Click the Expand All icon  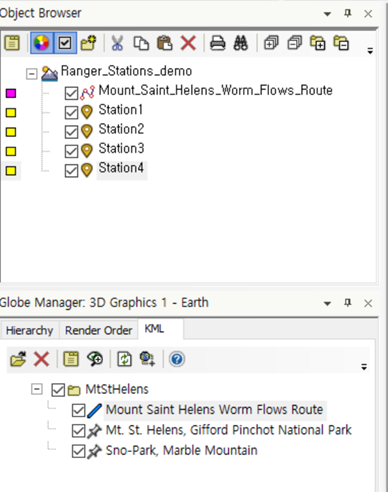pyautogui.click(x=271, y=43)
